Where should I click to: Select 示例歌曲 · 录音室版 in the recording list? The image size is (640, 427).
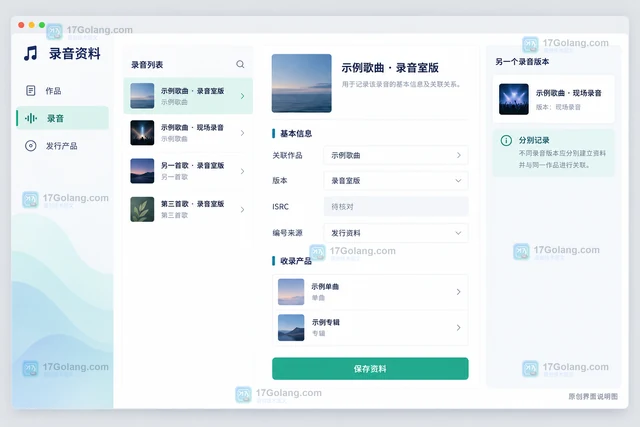(x=188, y=96)
